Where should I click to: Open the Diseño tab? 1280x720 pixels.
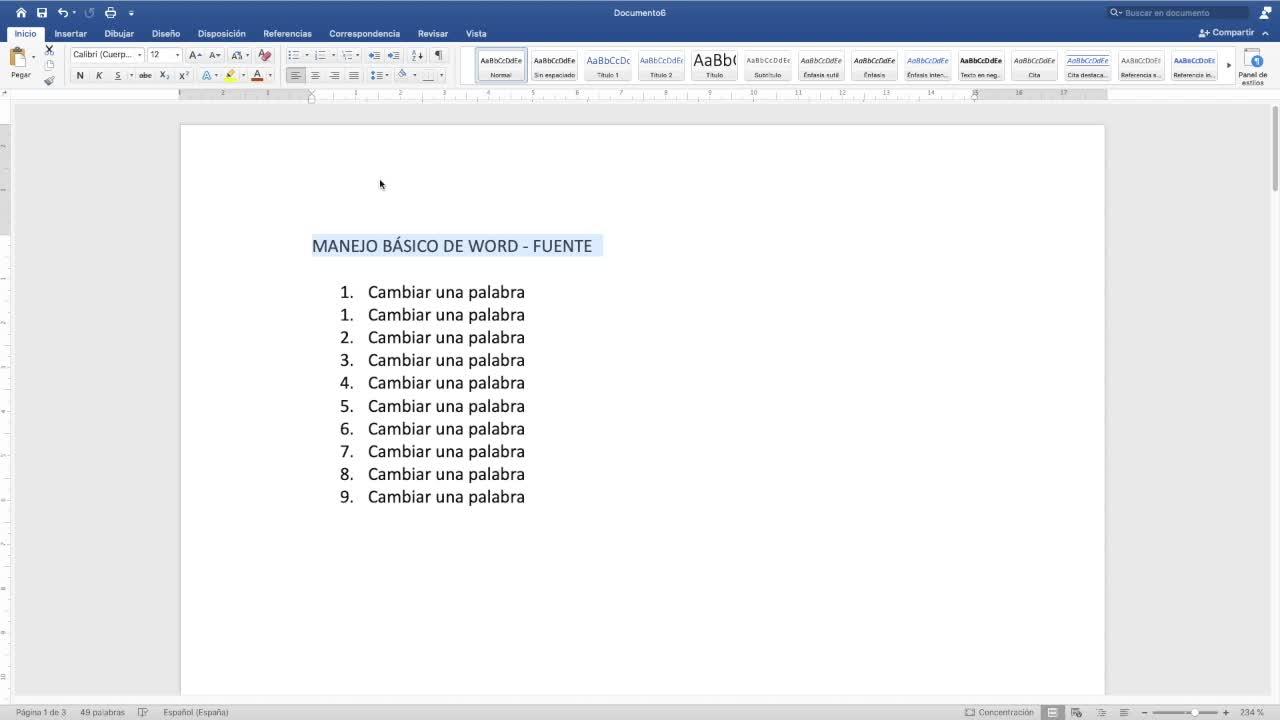coord(166,34)
